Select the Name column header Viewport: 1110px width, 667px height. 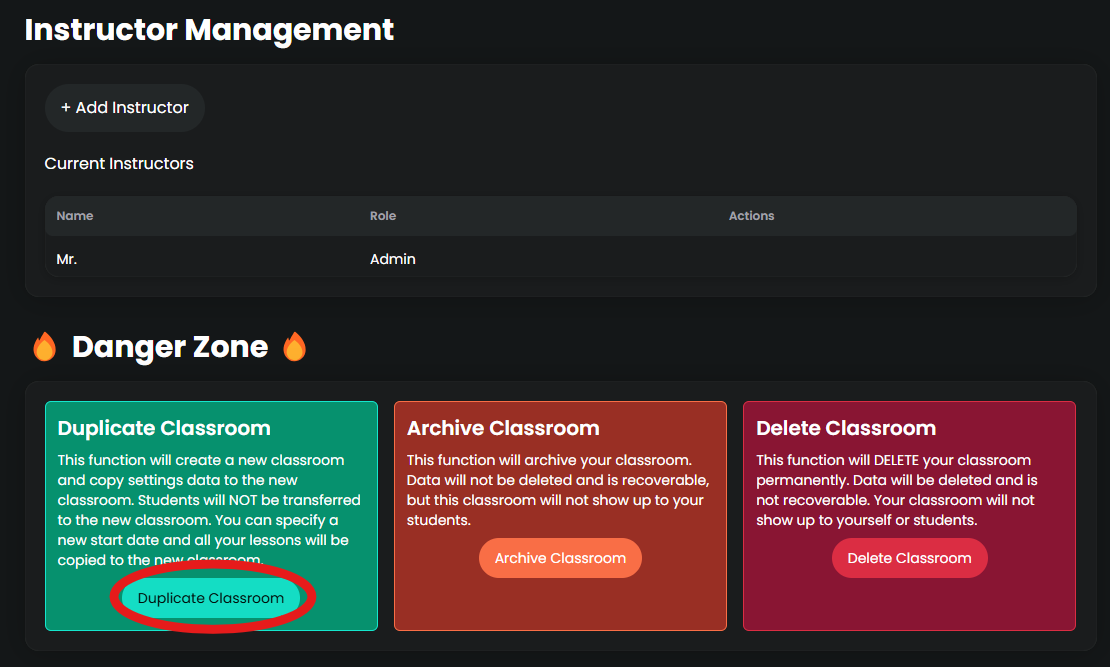[75, 216]
